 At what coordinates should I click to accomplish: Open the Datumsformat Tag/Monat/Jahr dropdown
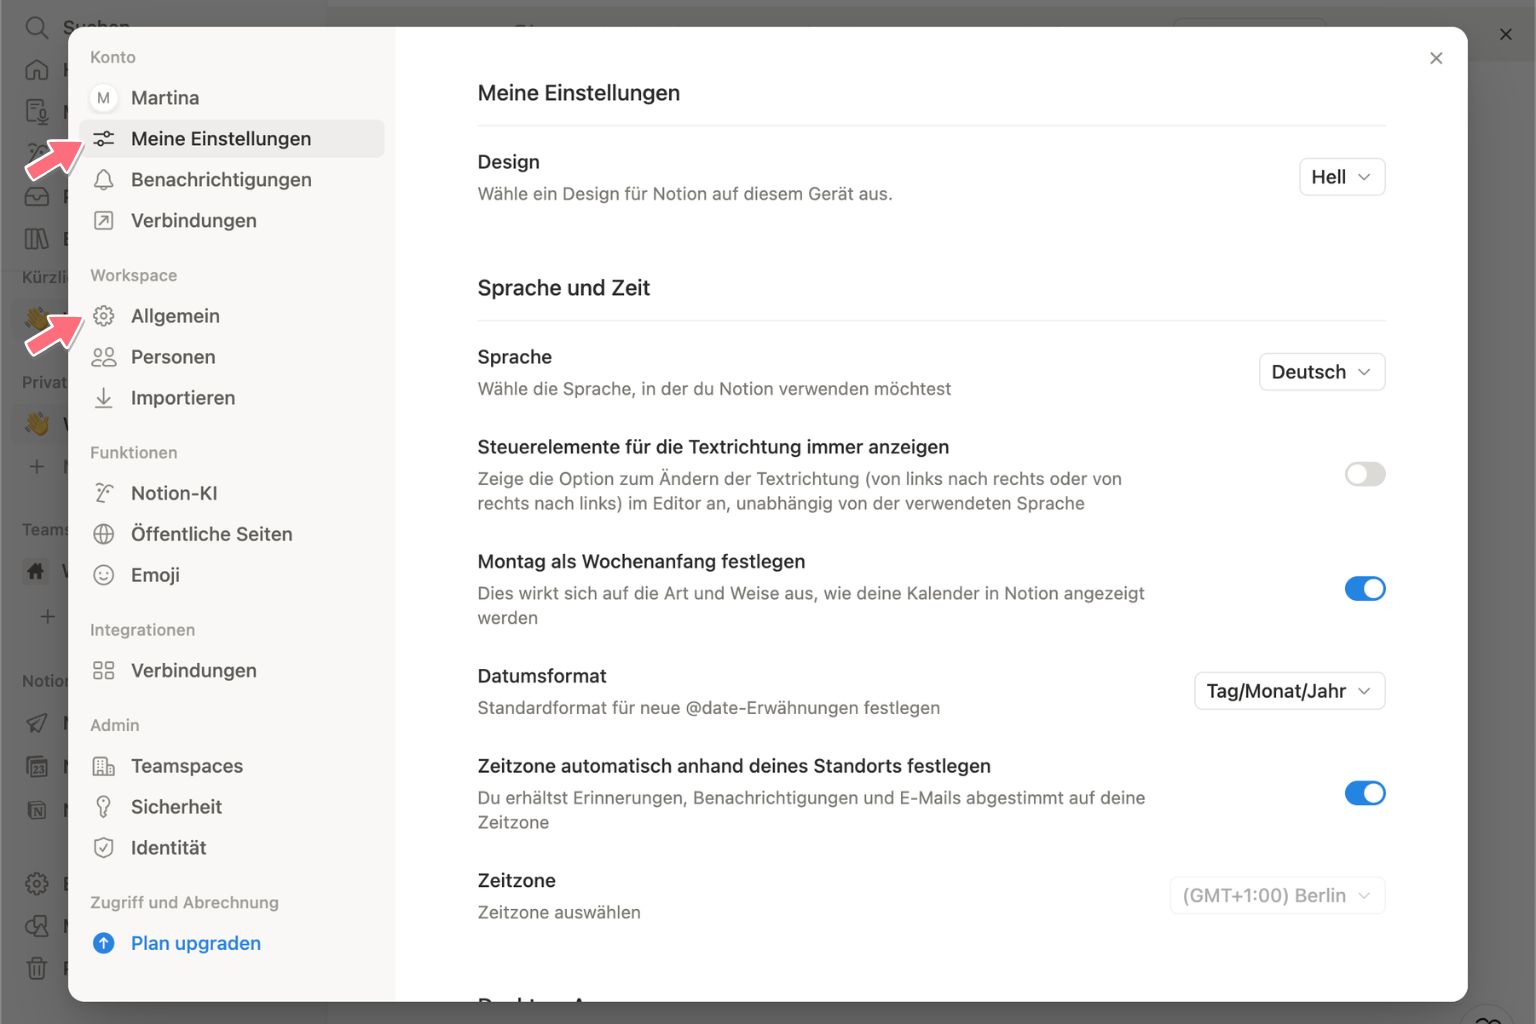tap(1288, 690)
